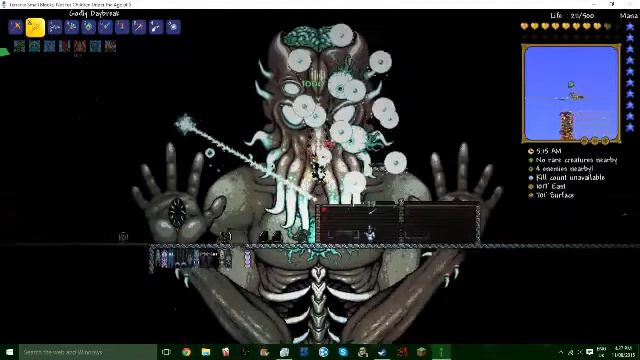640x360 pixels.
Task: Click the active Terraria tree taskbar icon
Action: click(x=441, y=352)
